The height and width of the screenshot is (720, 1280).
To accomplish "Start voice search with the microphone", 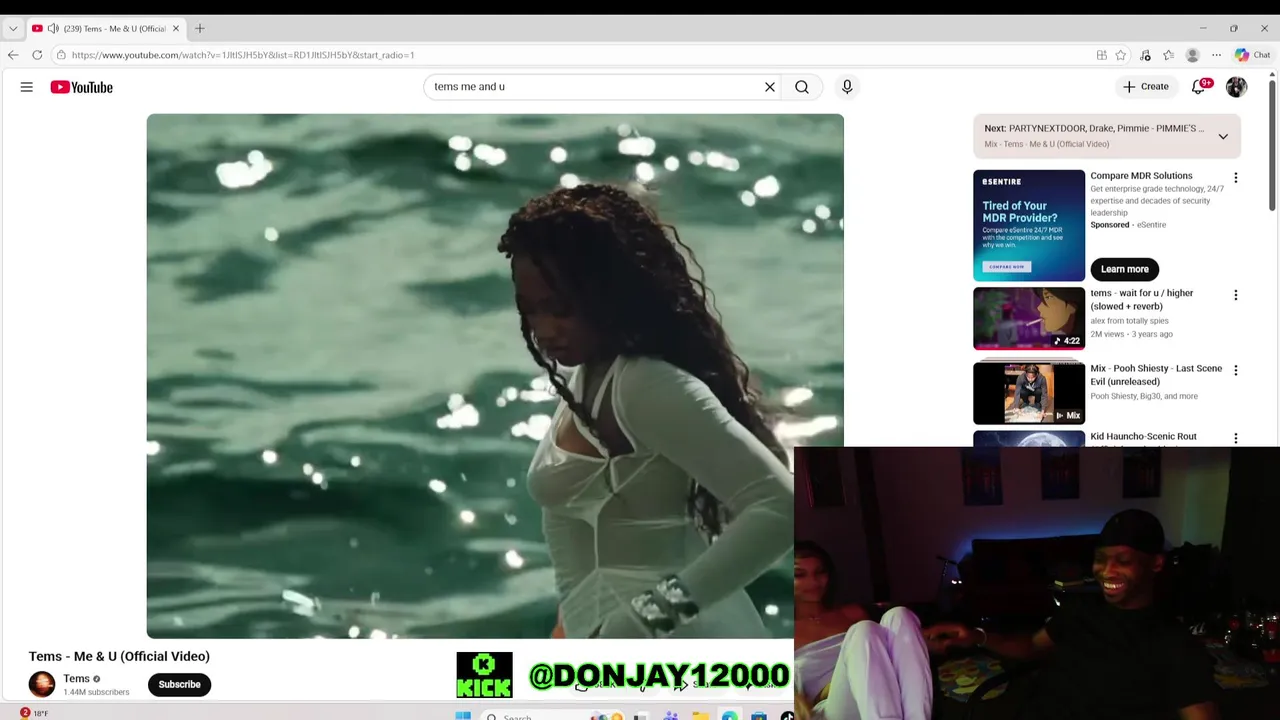I will click(x=847, y=87).
